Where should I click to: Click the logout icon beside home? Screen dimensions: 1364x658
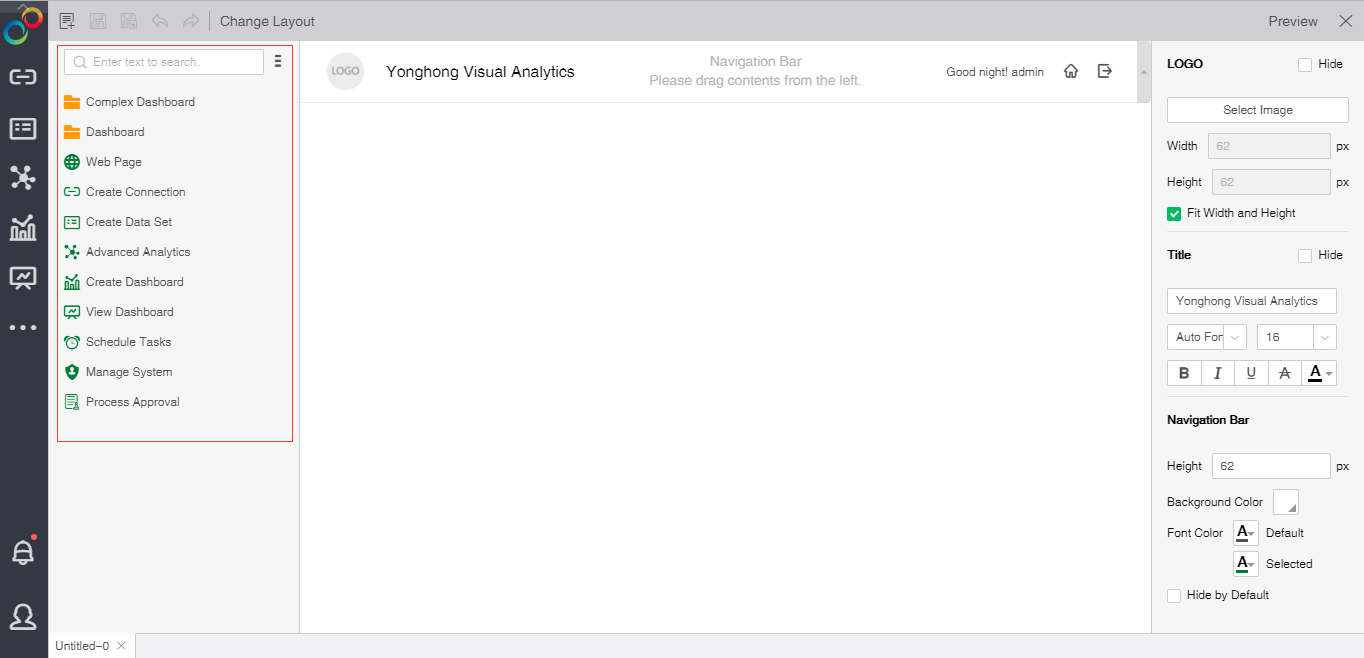point(1105,71)
